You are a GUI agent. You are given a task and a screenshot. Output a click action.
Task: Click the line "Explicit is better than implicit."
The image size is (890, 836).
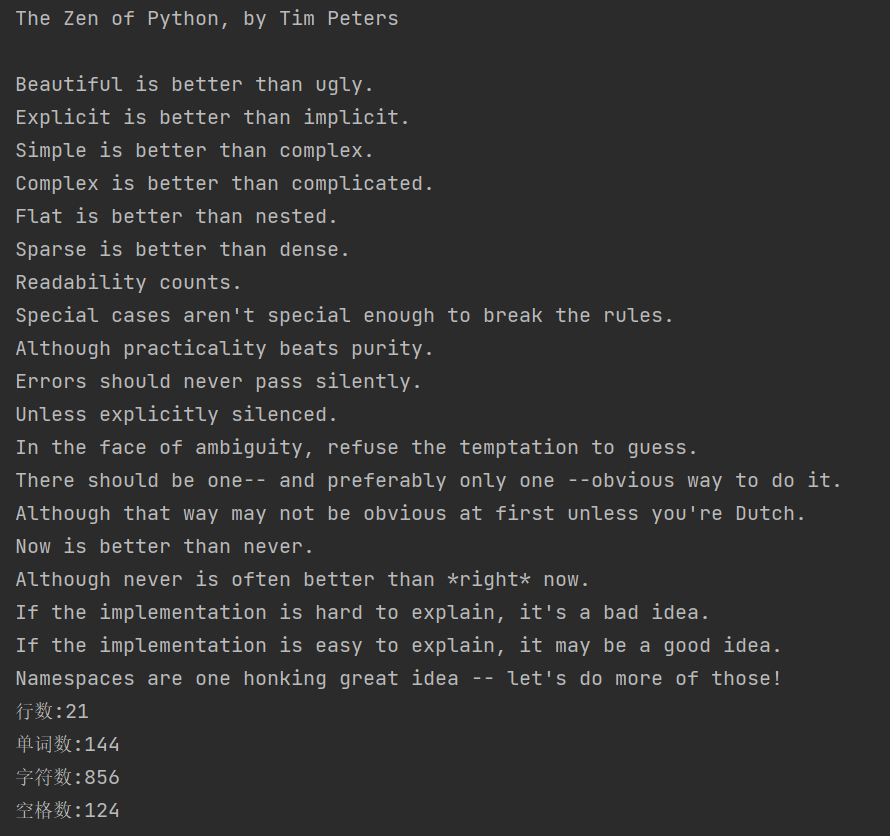click(212, 117)
